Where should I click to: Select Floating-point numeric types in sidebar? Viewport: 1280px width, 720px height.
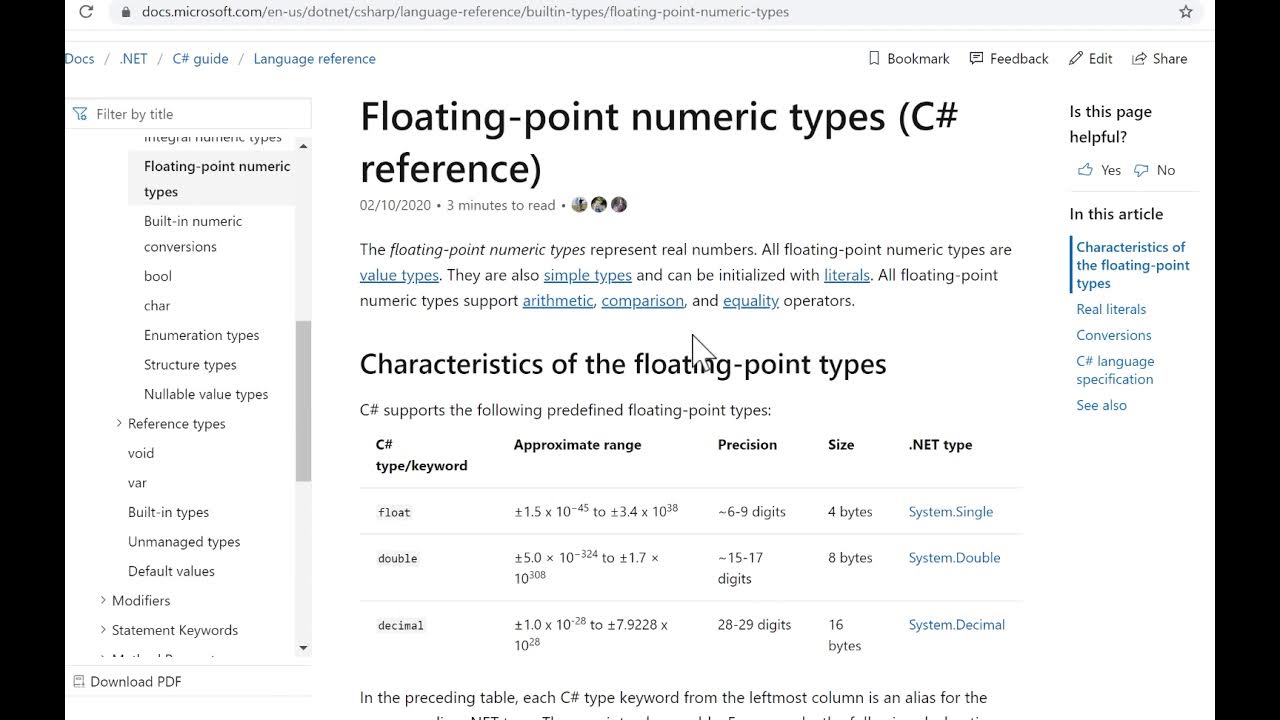pyautogui.click(x=217, y=179)
